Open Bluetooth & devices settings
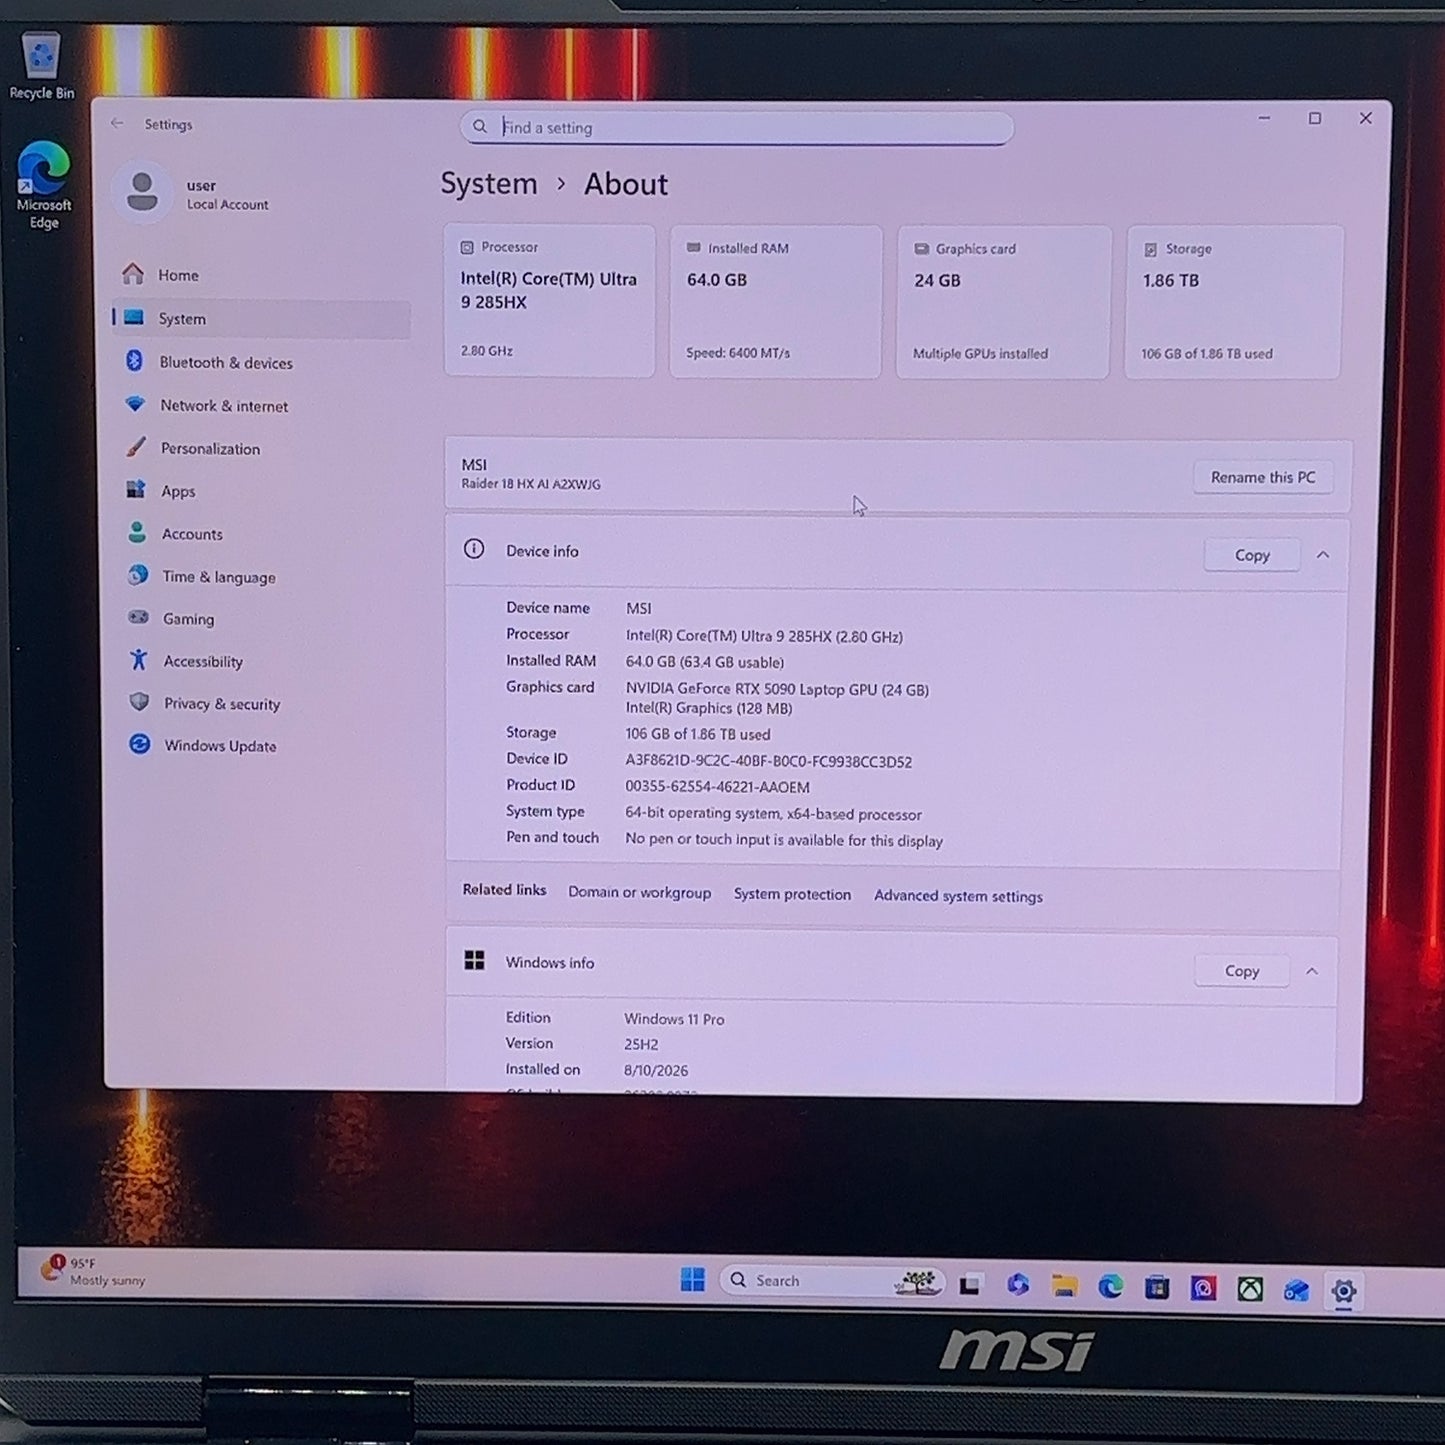 click(x=262, y=362)
